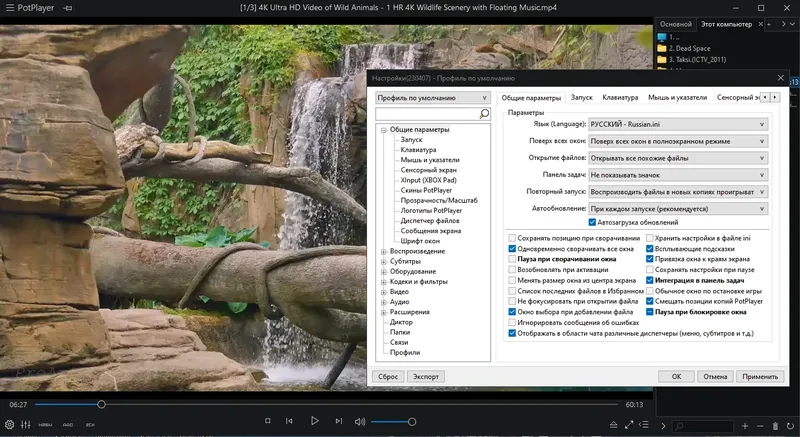This screenshot has height=437, width=800.
Task: Click the 'Применить' button
Action: (760, 376)
